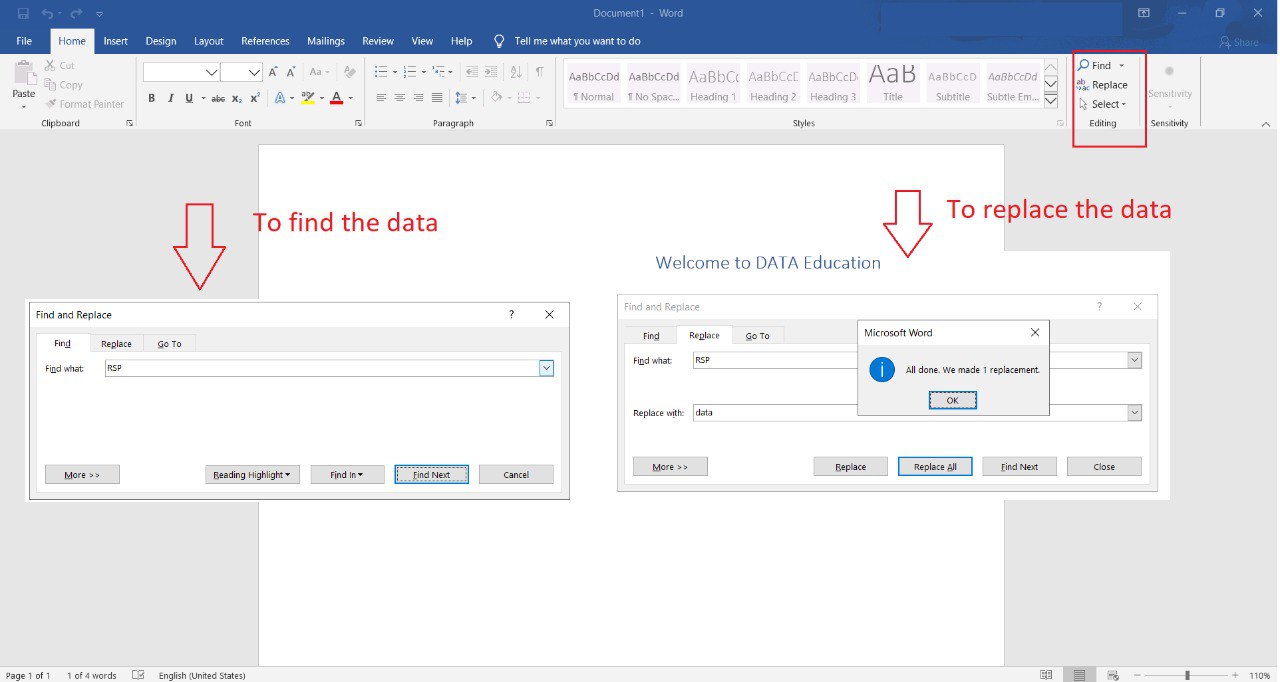The height and width of the screenshot is (682, 1280).
Task: Click the Shrink Font icon
Action: pyautogui.click(x=291, y=72)
